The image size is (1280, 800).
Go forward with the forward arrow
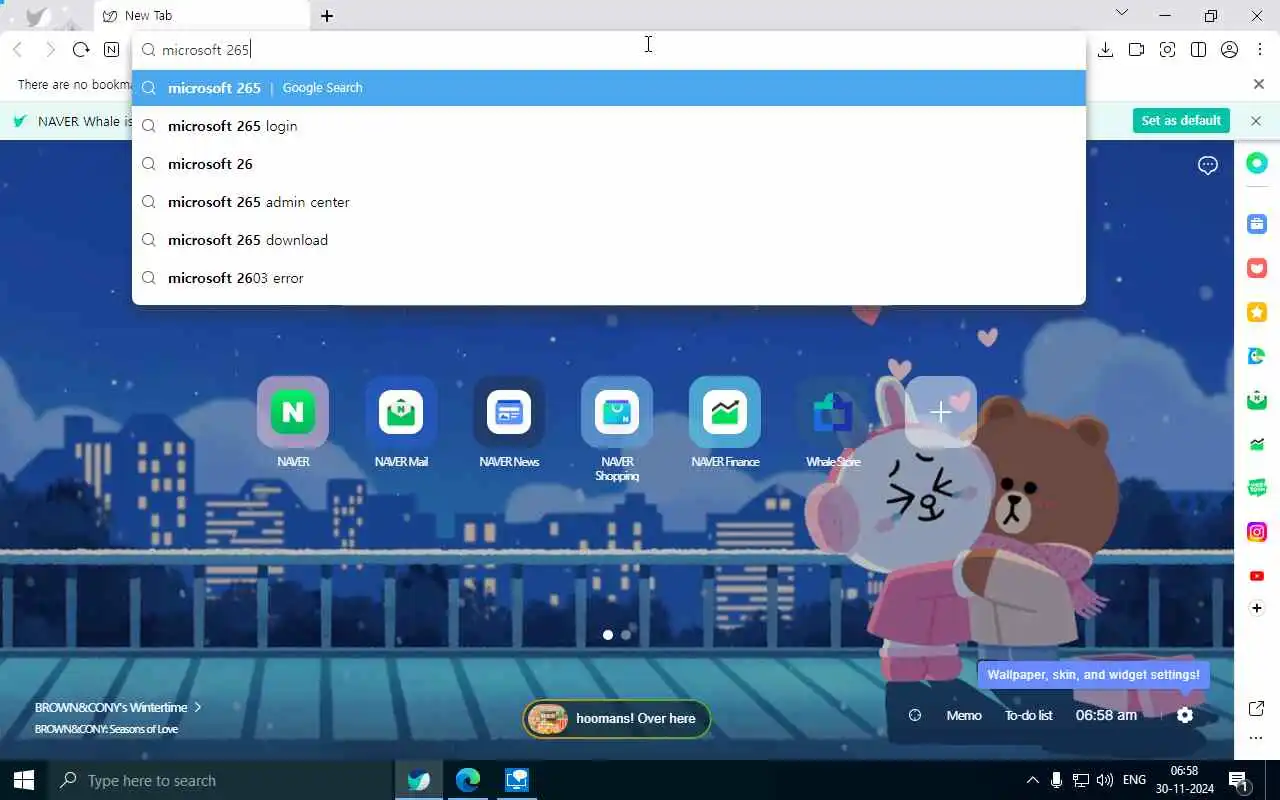point(49,49)
